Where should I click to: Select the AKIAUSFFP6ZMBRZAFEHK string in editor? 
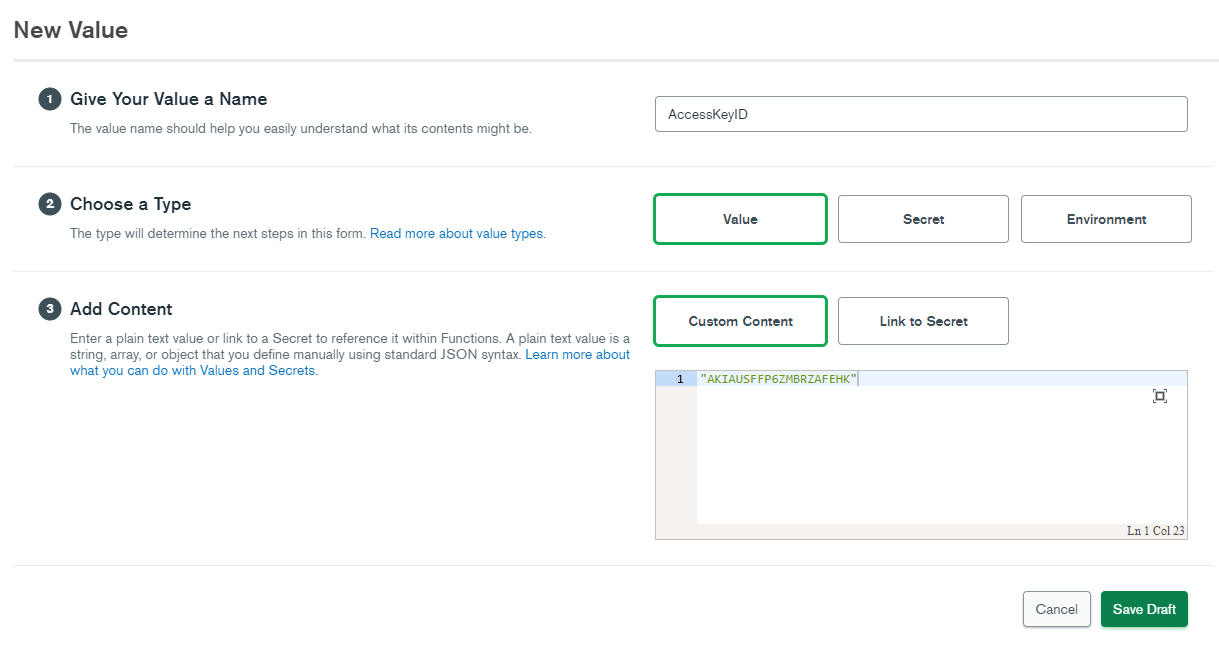pyautogui.click(x=777, y=378)
